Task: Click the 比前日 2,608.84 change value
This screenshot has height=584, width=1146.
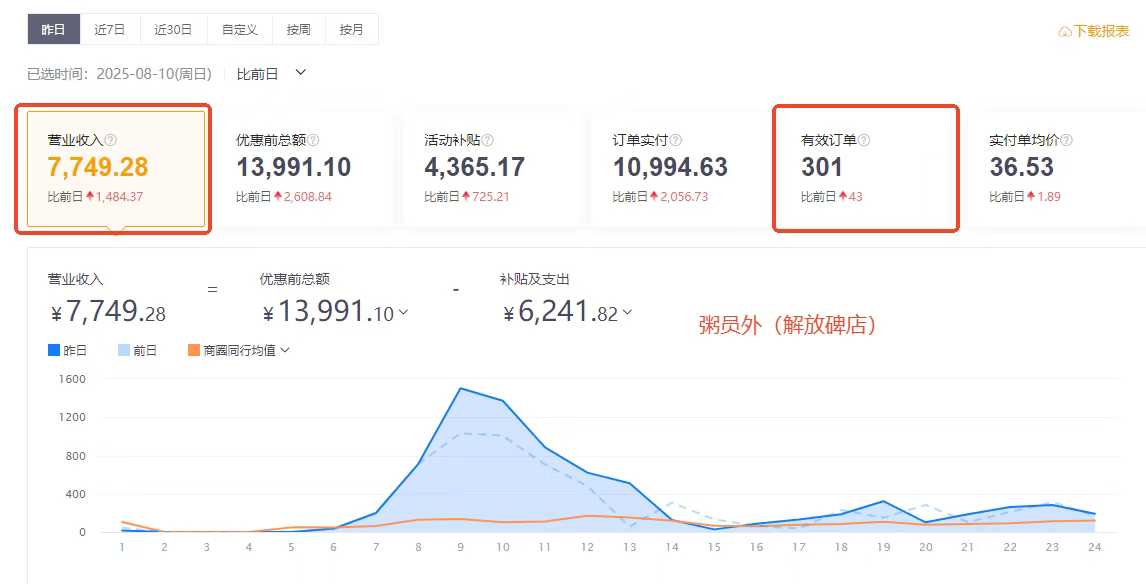Action: click(284, 197)
